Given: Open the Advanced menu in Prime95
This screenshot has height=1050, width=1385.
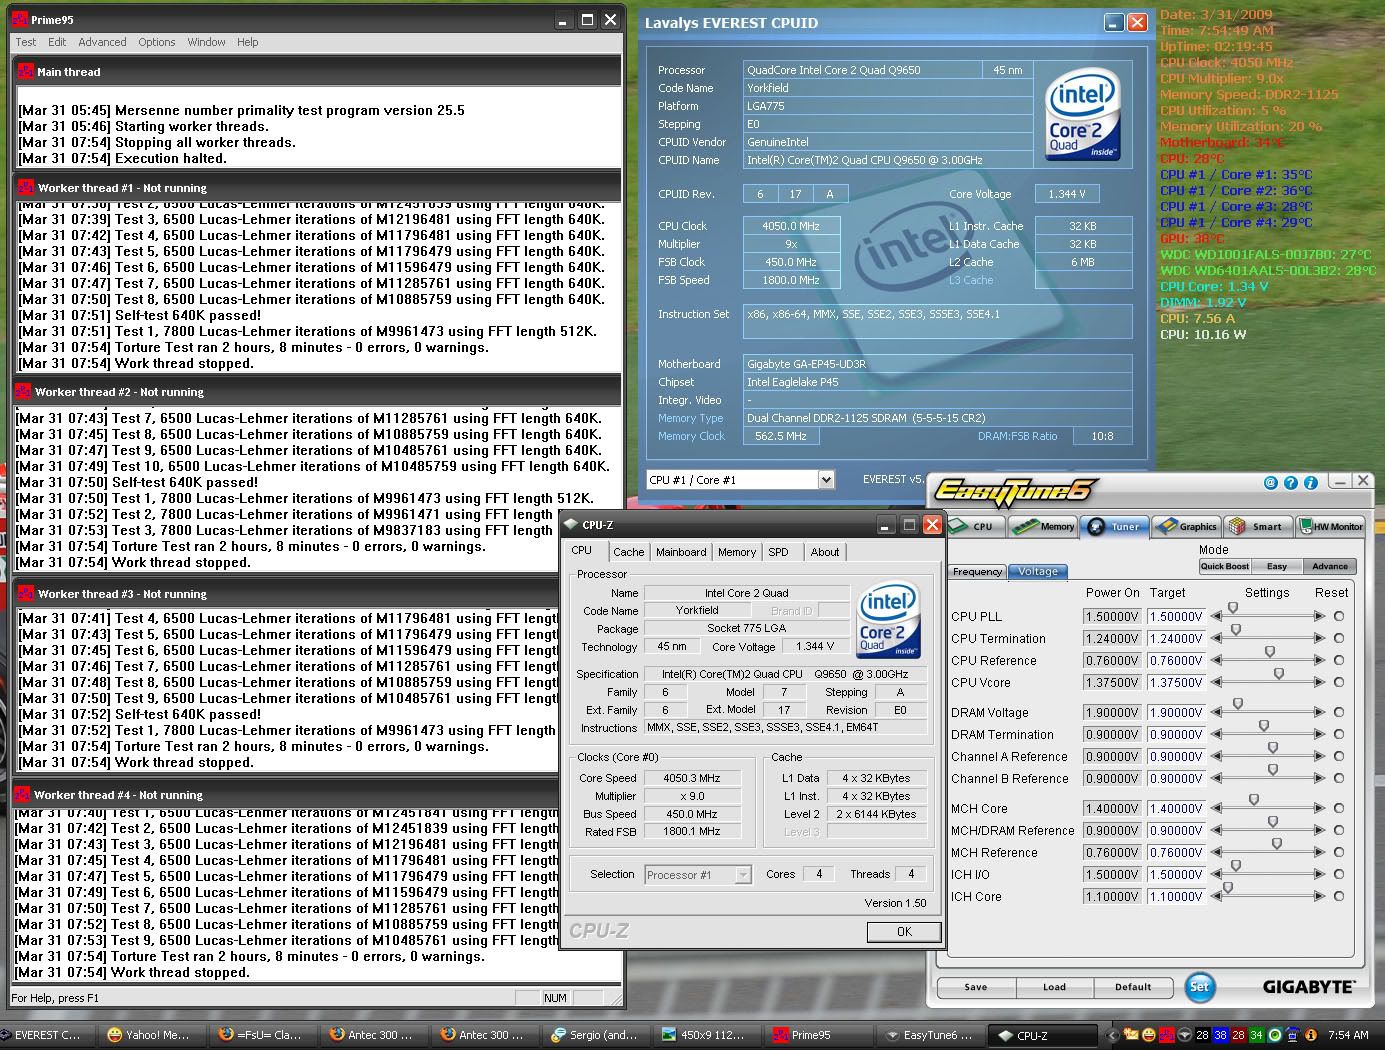Looking at the screenshot, I should (x=102, y=42).
